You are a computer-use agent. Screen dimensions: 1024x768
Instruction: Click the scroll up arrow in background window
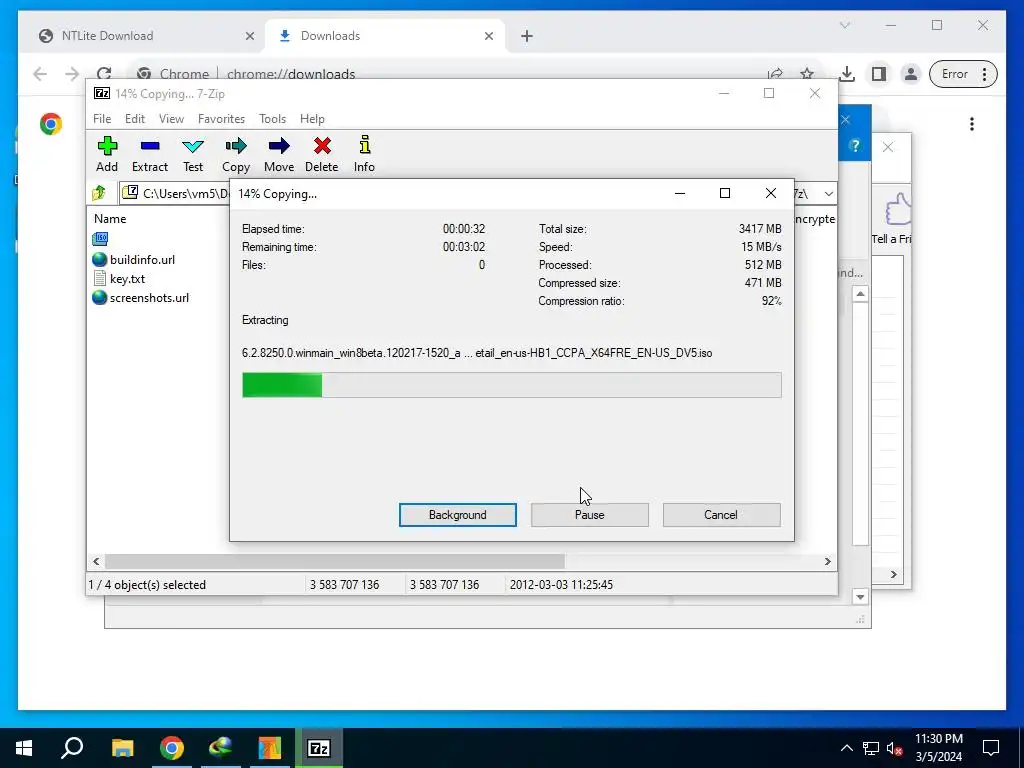860,295
